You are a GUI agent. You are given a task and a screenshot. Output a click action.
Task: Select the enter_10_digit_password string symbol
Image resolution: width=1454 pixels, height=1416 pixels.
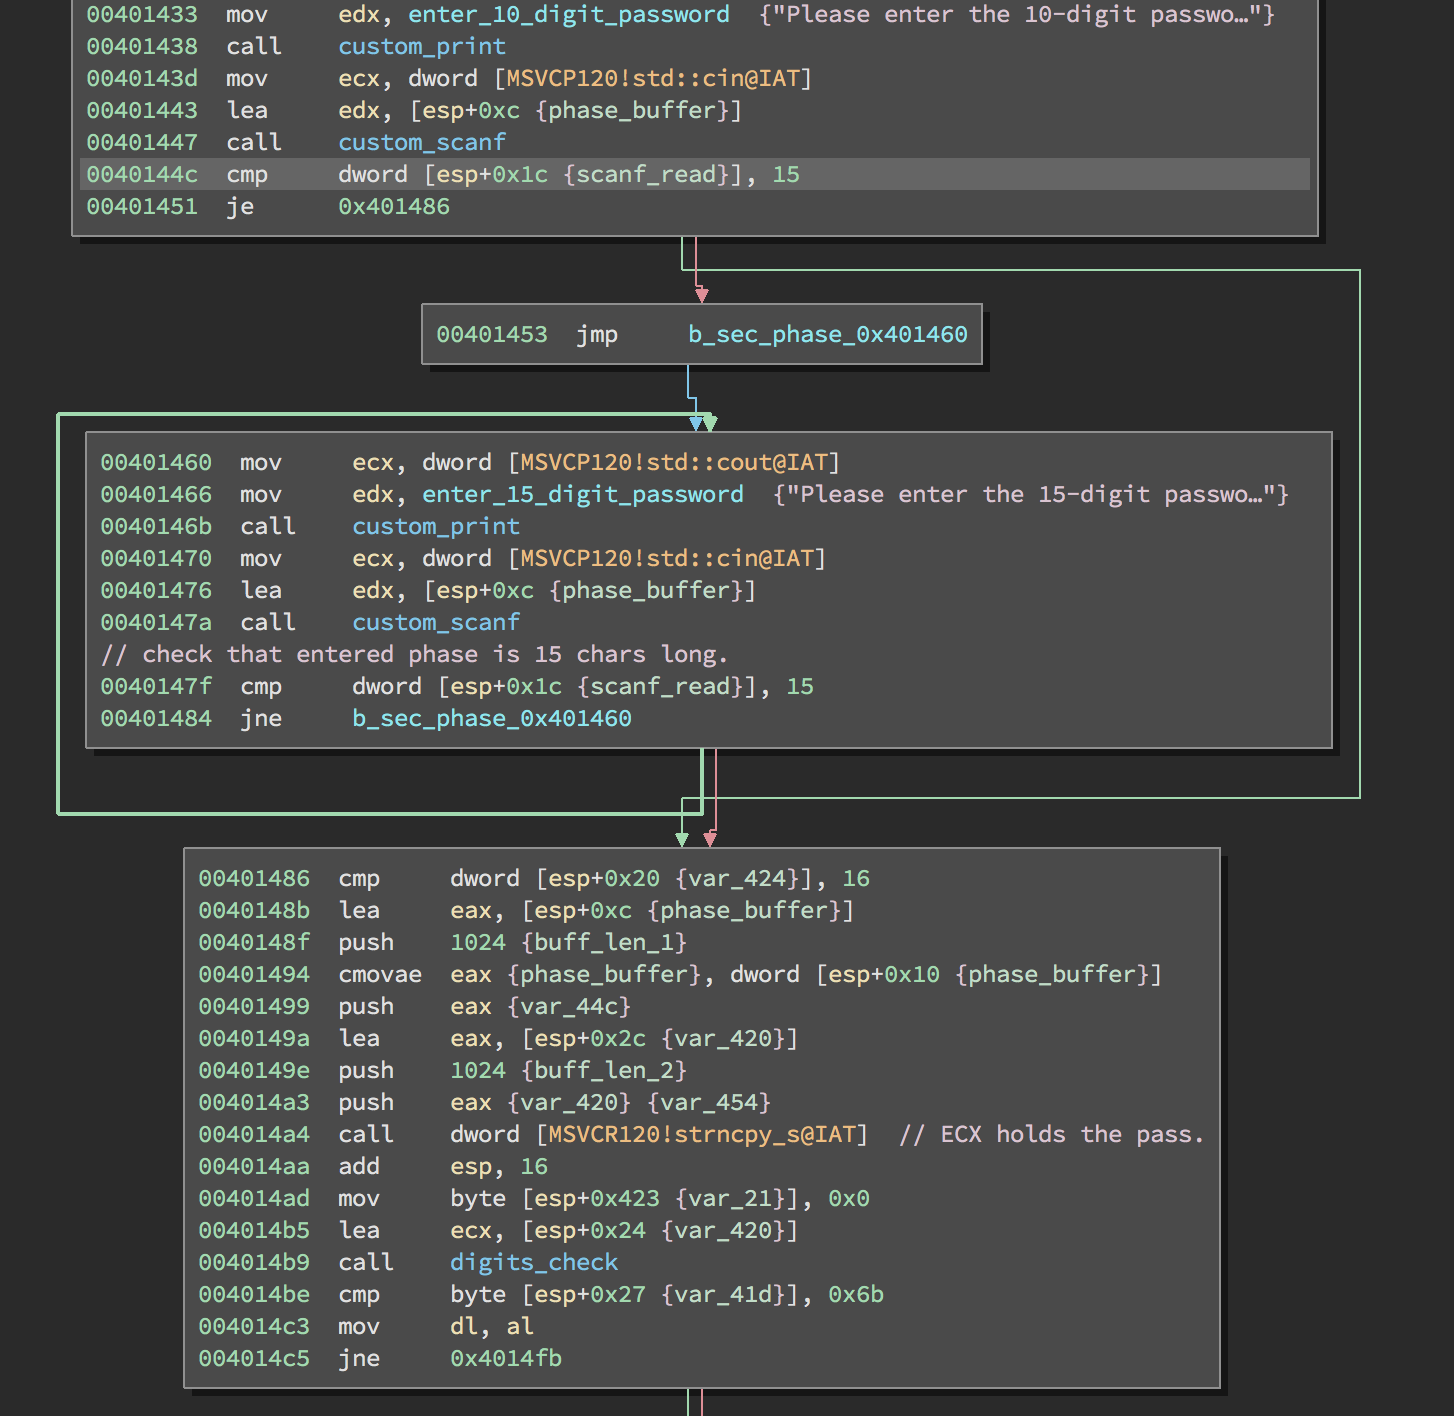568,14
